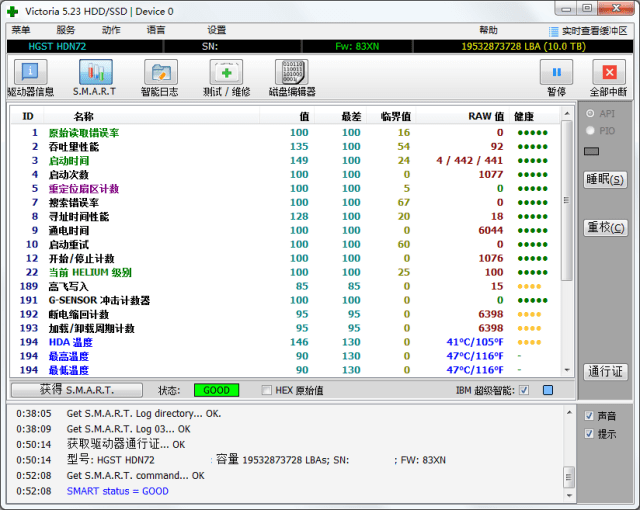Click the Recalibrate (重校(C)) button

click(x=605, y=227)
